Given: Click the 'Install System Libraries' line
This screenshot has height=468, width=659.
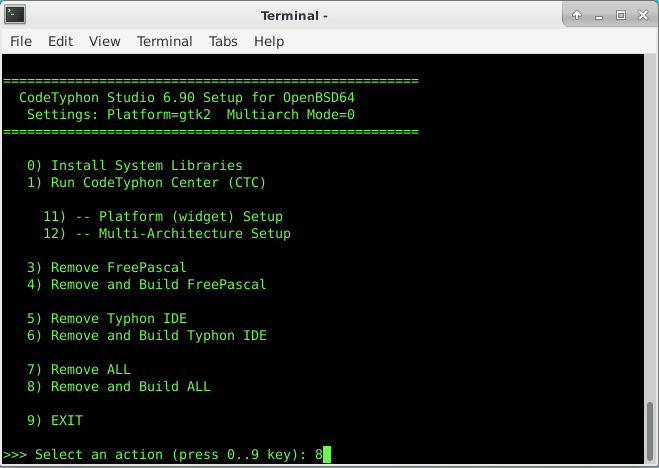Looking at the screenshot, I should 134,165.
